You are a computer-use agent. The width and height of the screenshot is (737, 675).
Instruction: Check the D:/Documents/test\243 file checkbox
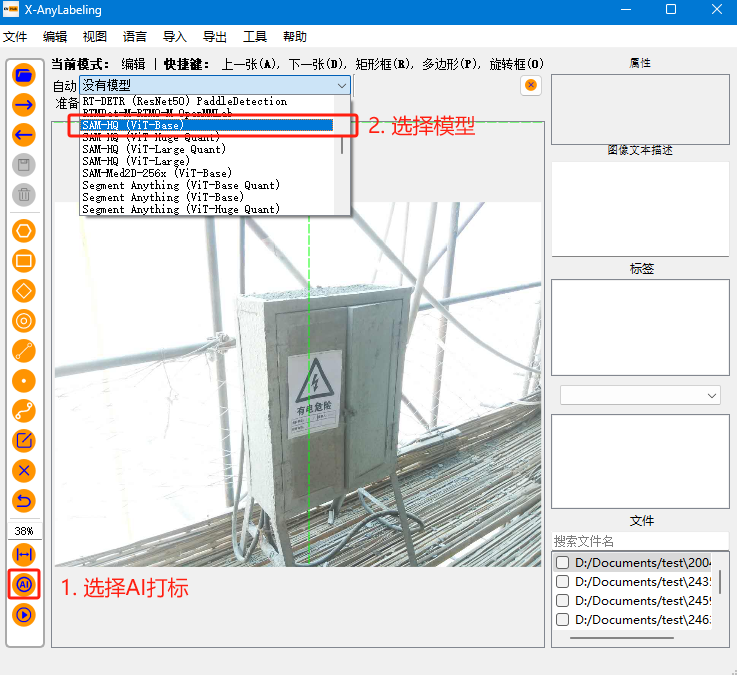[562, 581]
